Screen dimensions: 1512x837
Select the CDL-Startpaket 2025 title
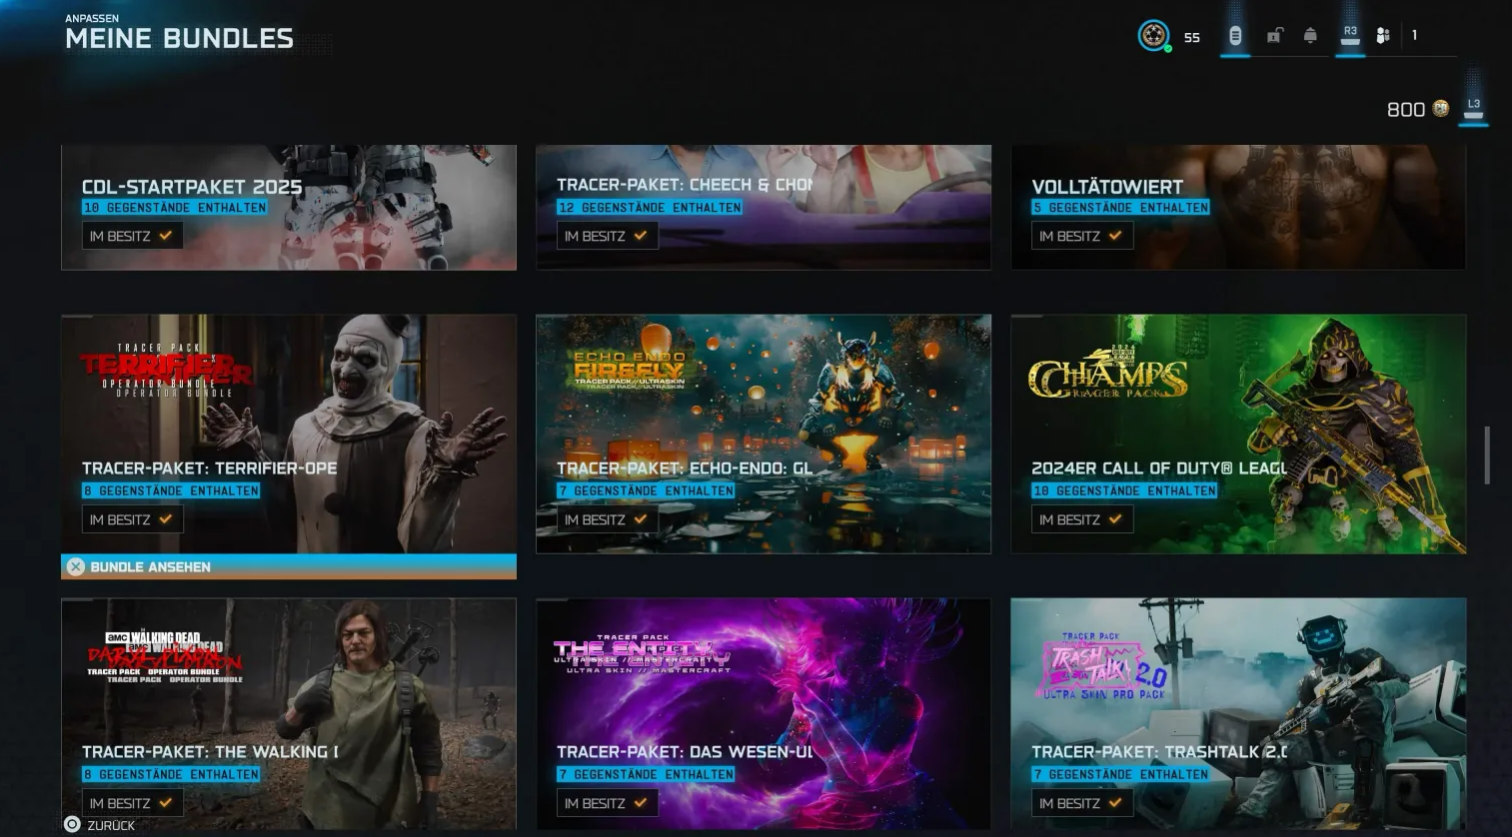pyautogui.click(x=192, y=187)
